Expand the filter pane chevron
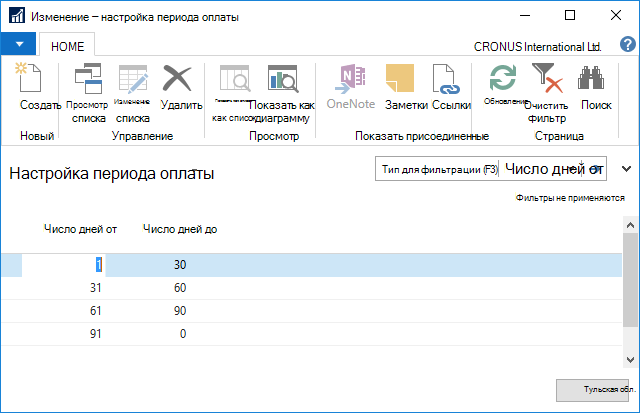Viewport: 640px width, 413px height. point(626,169)
